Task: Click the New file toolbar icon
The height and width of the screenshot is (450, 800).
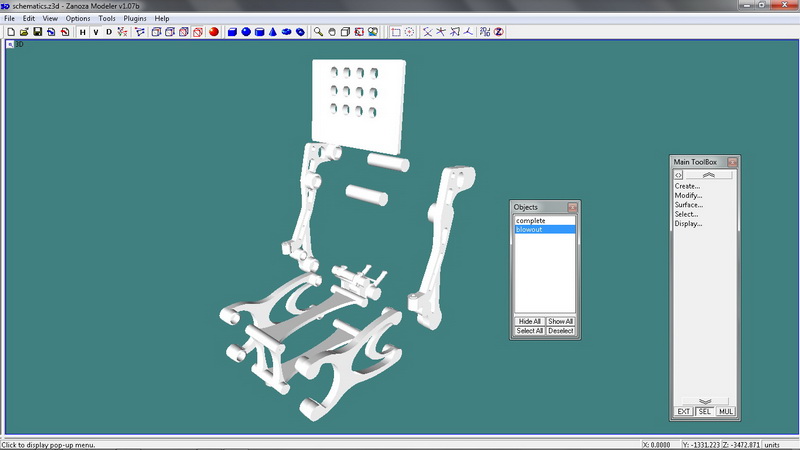Action: pyautogui.click(x=11, y=32)
